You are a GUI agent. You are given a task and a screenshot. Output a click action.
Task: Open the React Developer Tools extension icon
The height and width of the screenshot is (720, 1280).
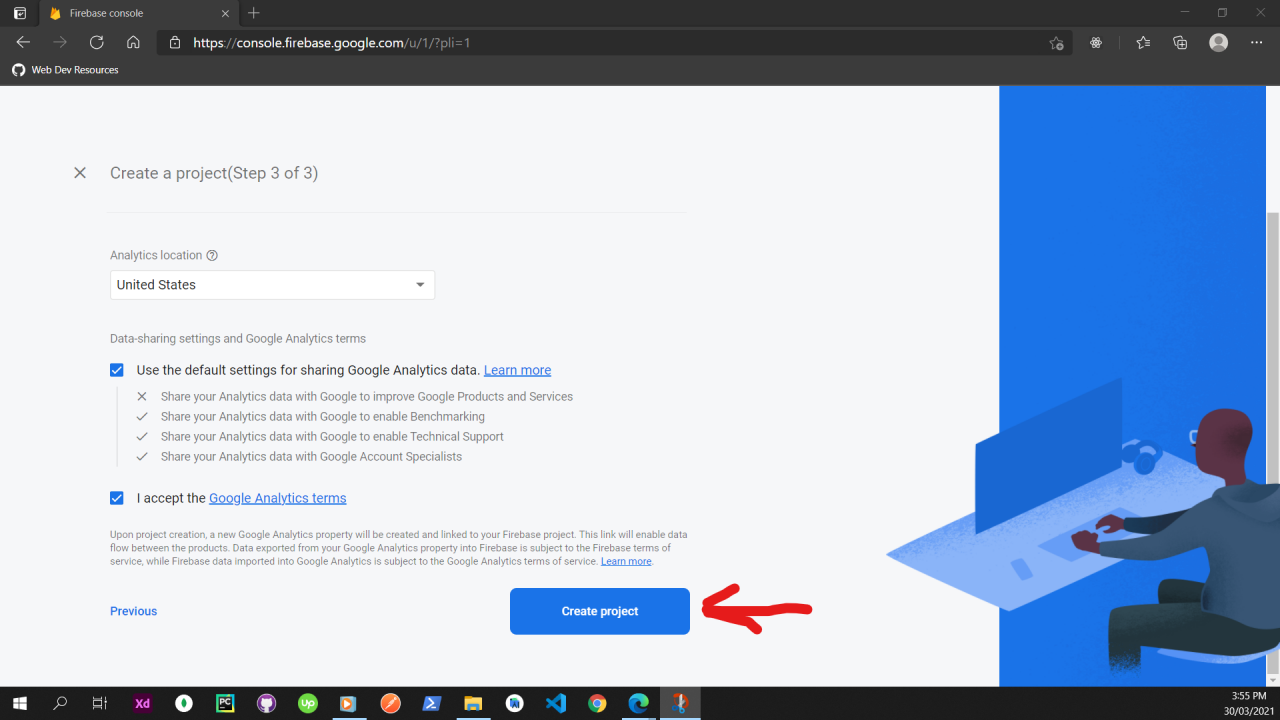tap(1097, 43)
